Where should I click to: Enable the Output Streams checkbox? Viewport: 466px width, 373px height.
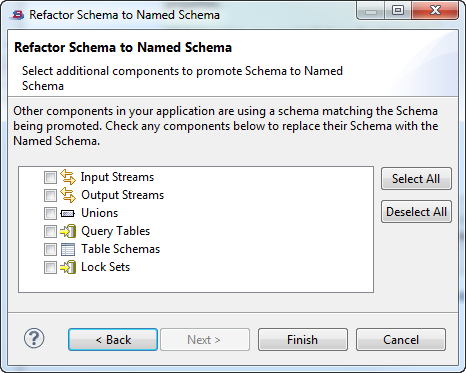point(50,195)
